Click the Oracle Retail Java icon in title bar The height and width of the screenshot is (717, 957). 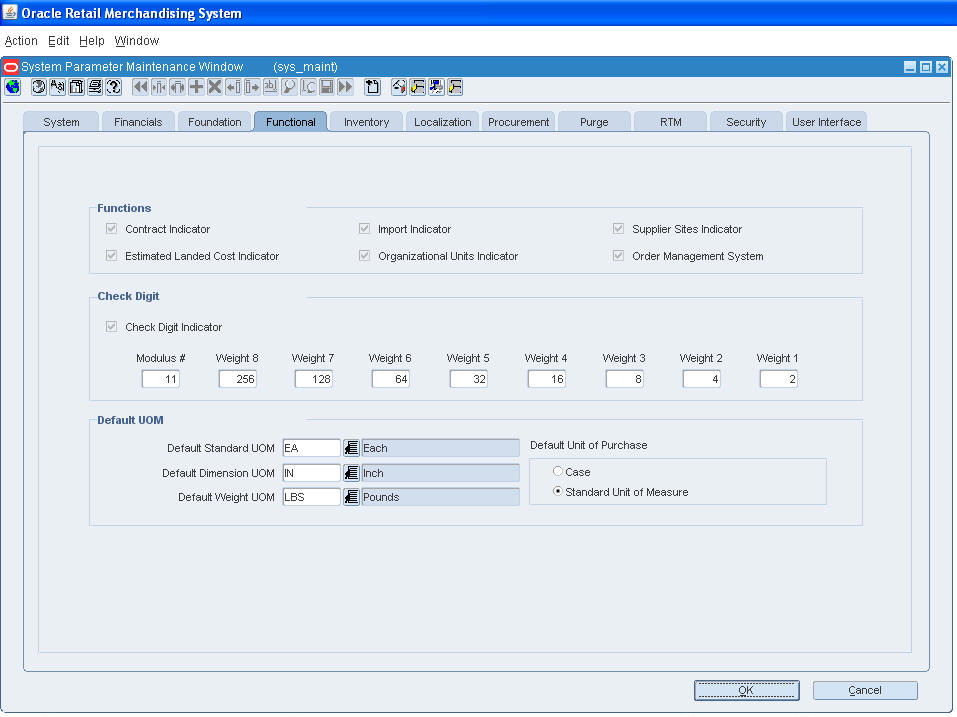tap(10, 12)
